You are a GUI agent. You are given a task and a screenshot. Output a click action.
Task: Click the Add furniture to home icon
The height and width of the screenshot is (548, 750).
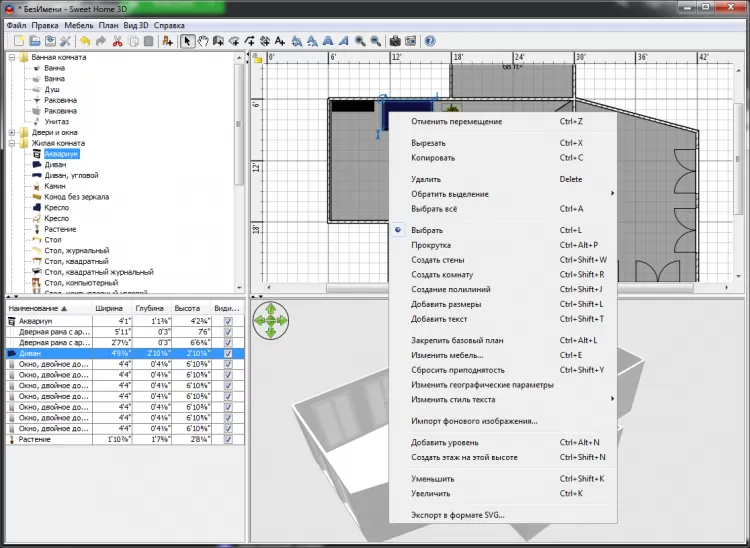tap(167, 41)
